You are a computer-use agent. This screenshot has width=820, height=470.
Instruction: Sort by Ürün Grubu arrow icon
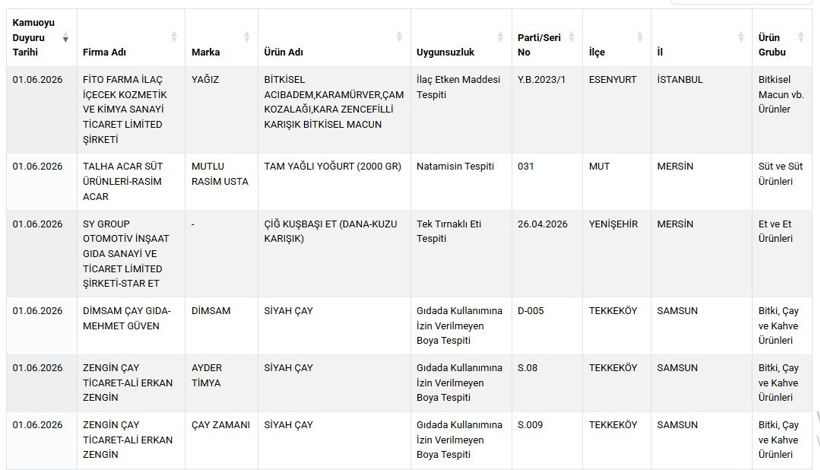801,37
